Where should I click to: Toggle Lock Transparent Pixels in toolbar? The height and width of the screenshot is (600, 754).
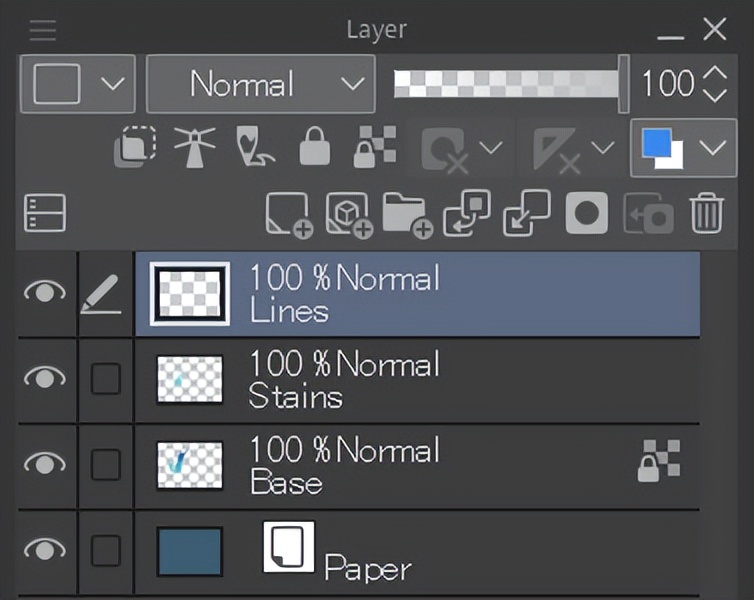tap(375, 147)
